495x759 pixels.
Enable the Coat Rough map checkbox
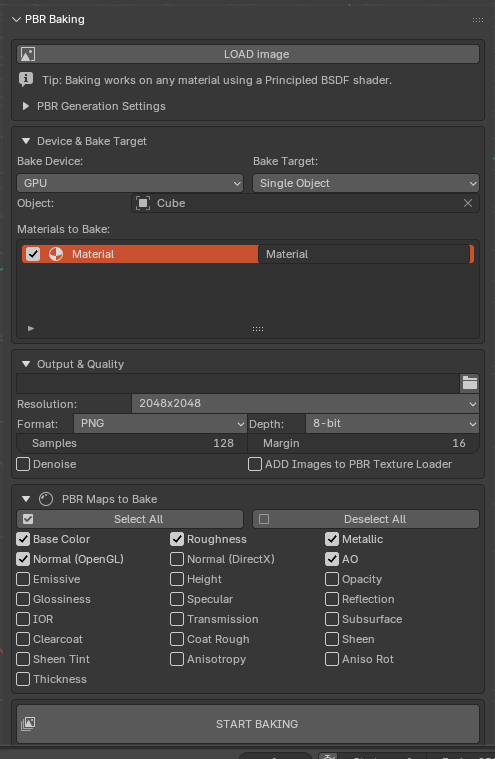177,639
